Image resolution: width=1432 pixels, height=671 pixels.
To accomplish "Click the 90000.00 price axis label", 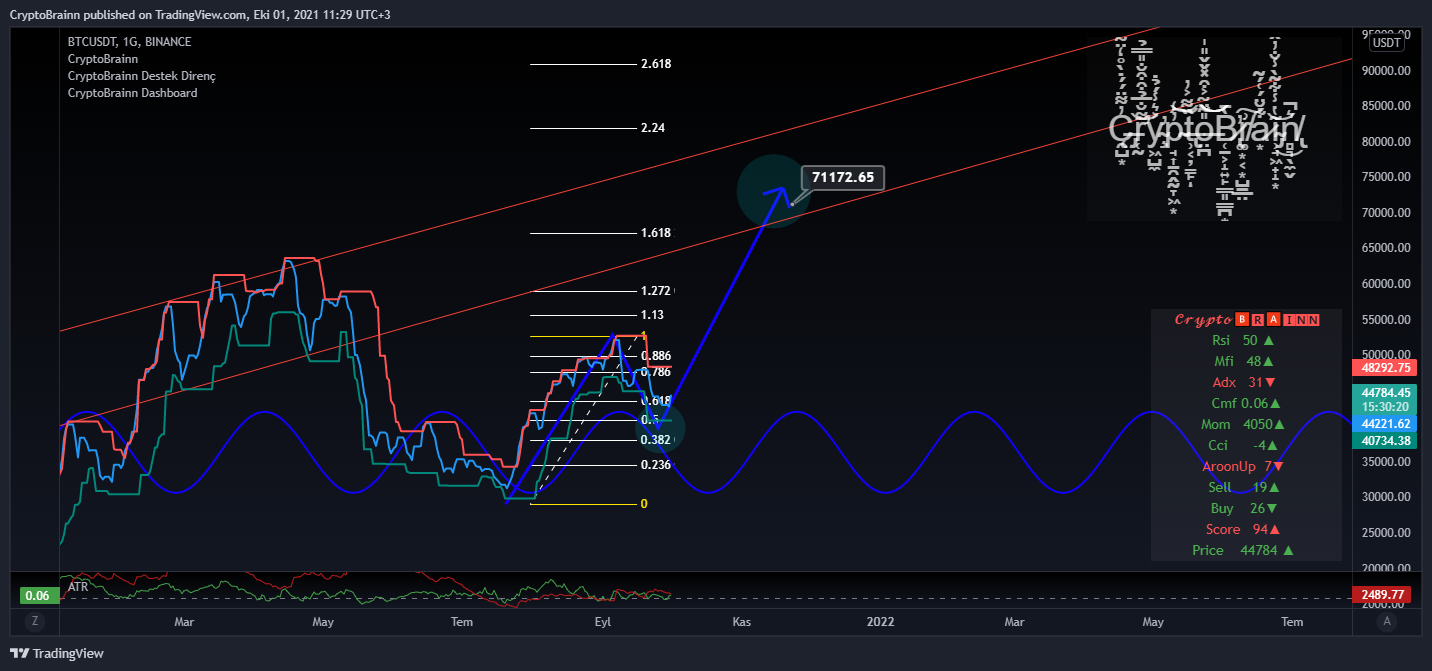I will [x=1386, y=71].
